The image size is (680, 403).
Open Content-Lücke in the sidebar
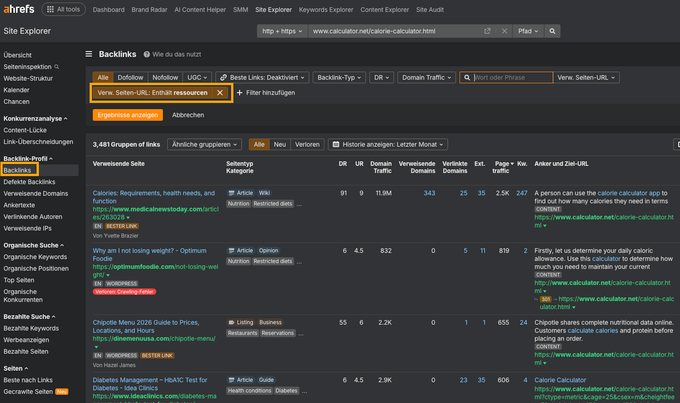(25, 130)
